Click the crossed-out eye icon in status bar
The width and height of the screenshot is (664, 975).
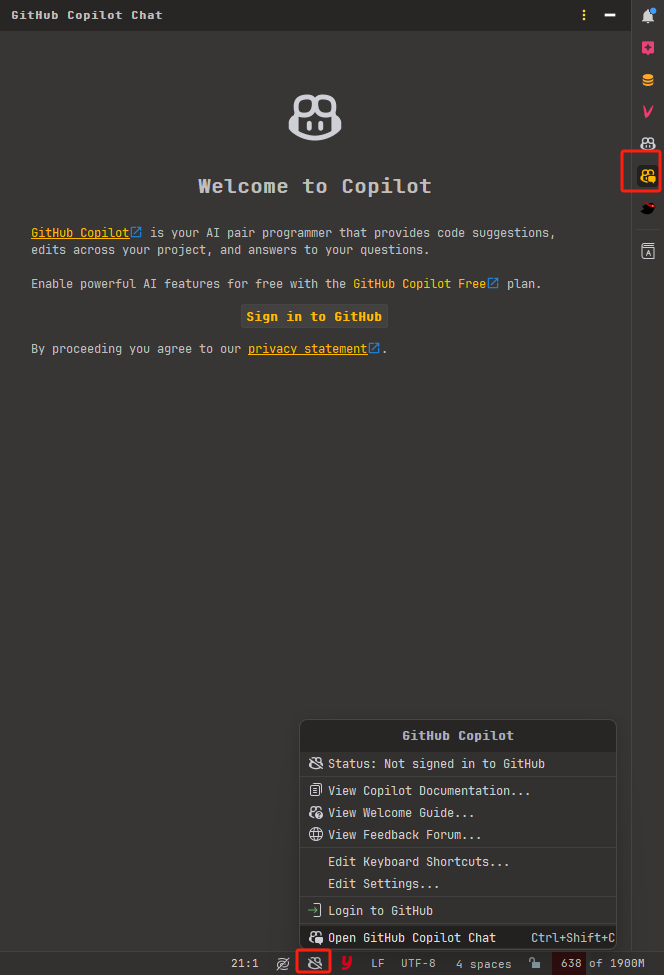pyautogui.click(x=283, y=963)
